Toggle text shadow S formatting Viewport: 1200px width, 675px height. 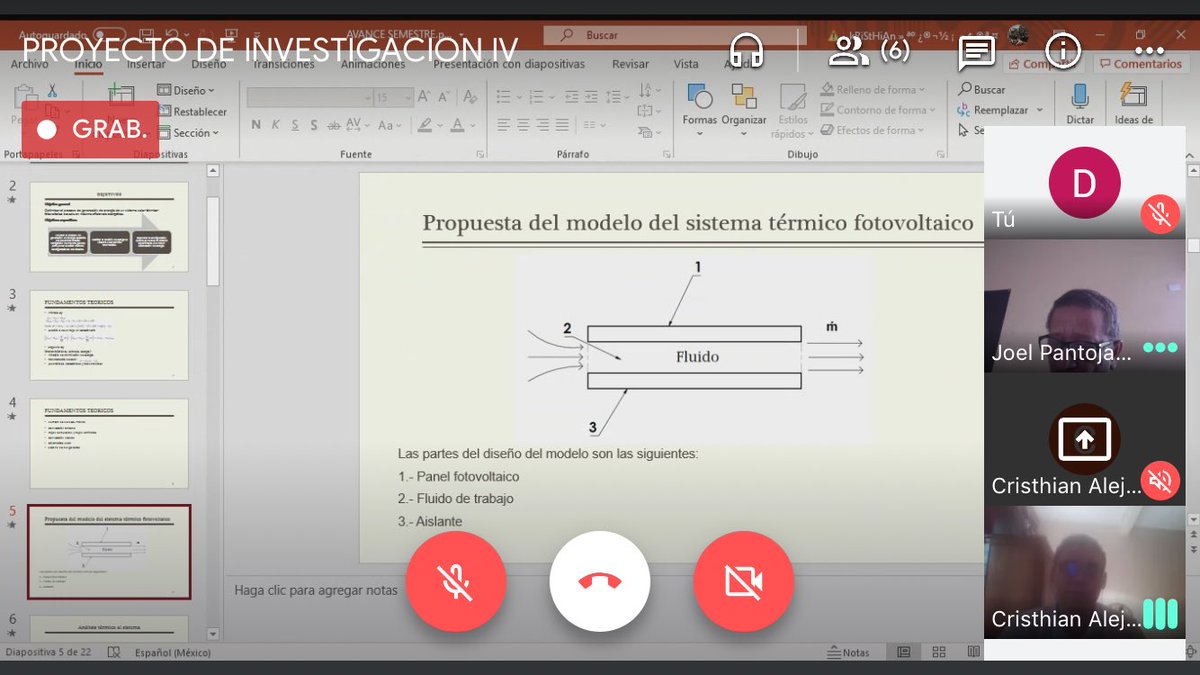[314, 125]
